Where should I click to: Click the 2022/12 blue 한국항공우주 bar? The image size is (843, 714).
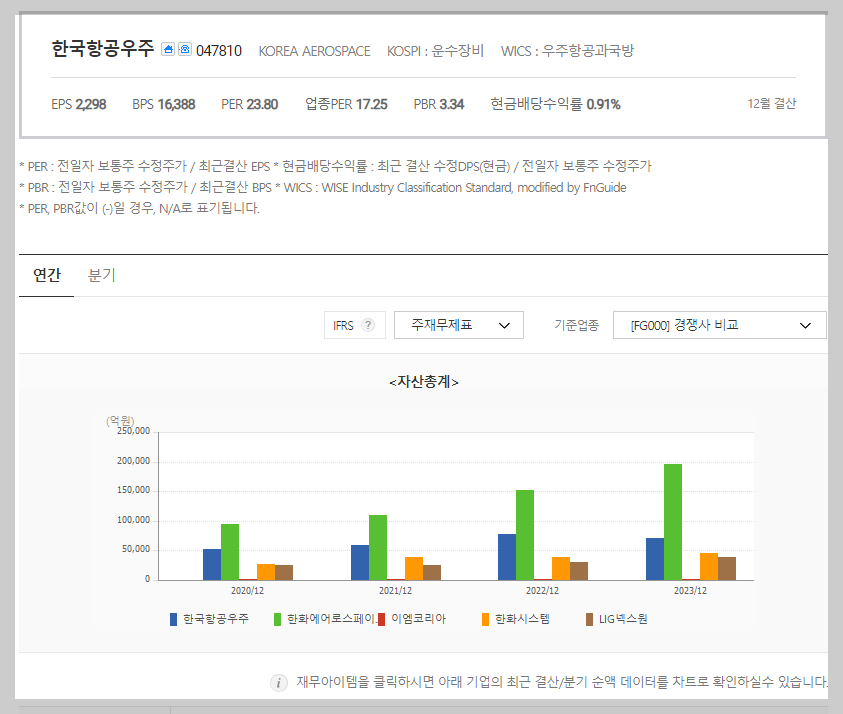pos(507,557)
